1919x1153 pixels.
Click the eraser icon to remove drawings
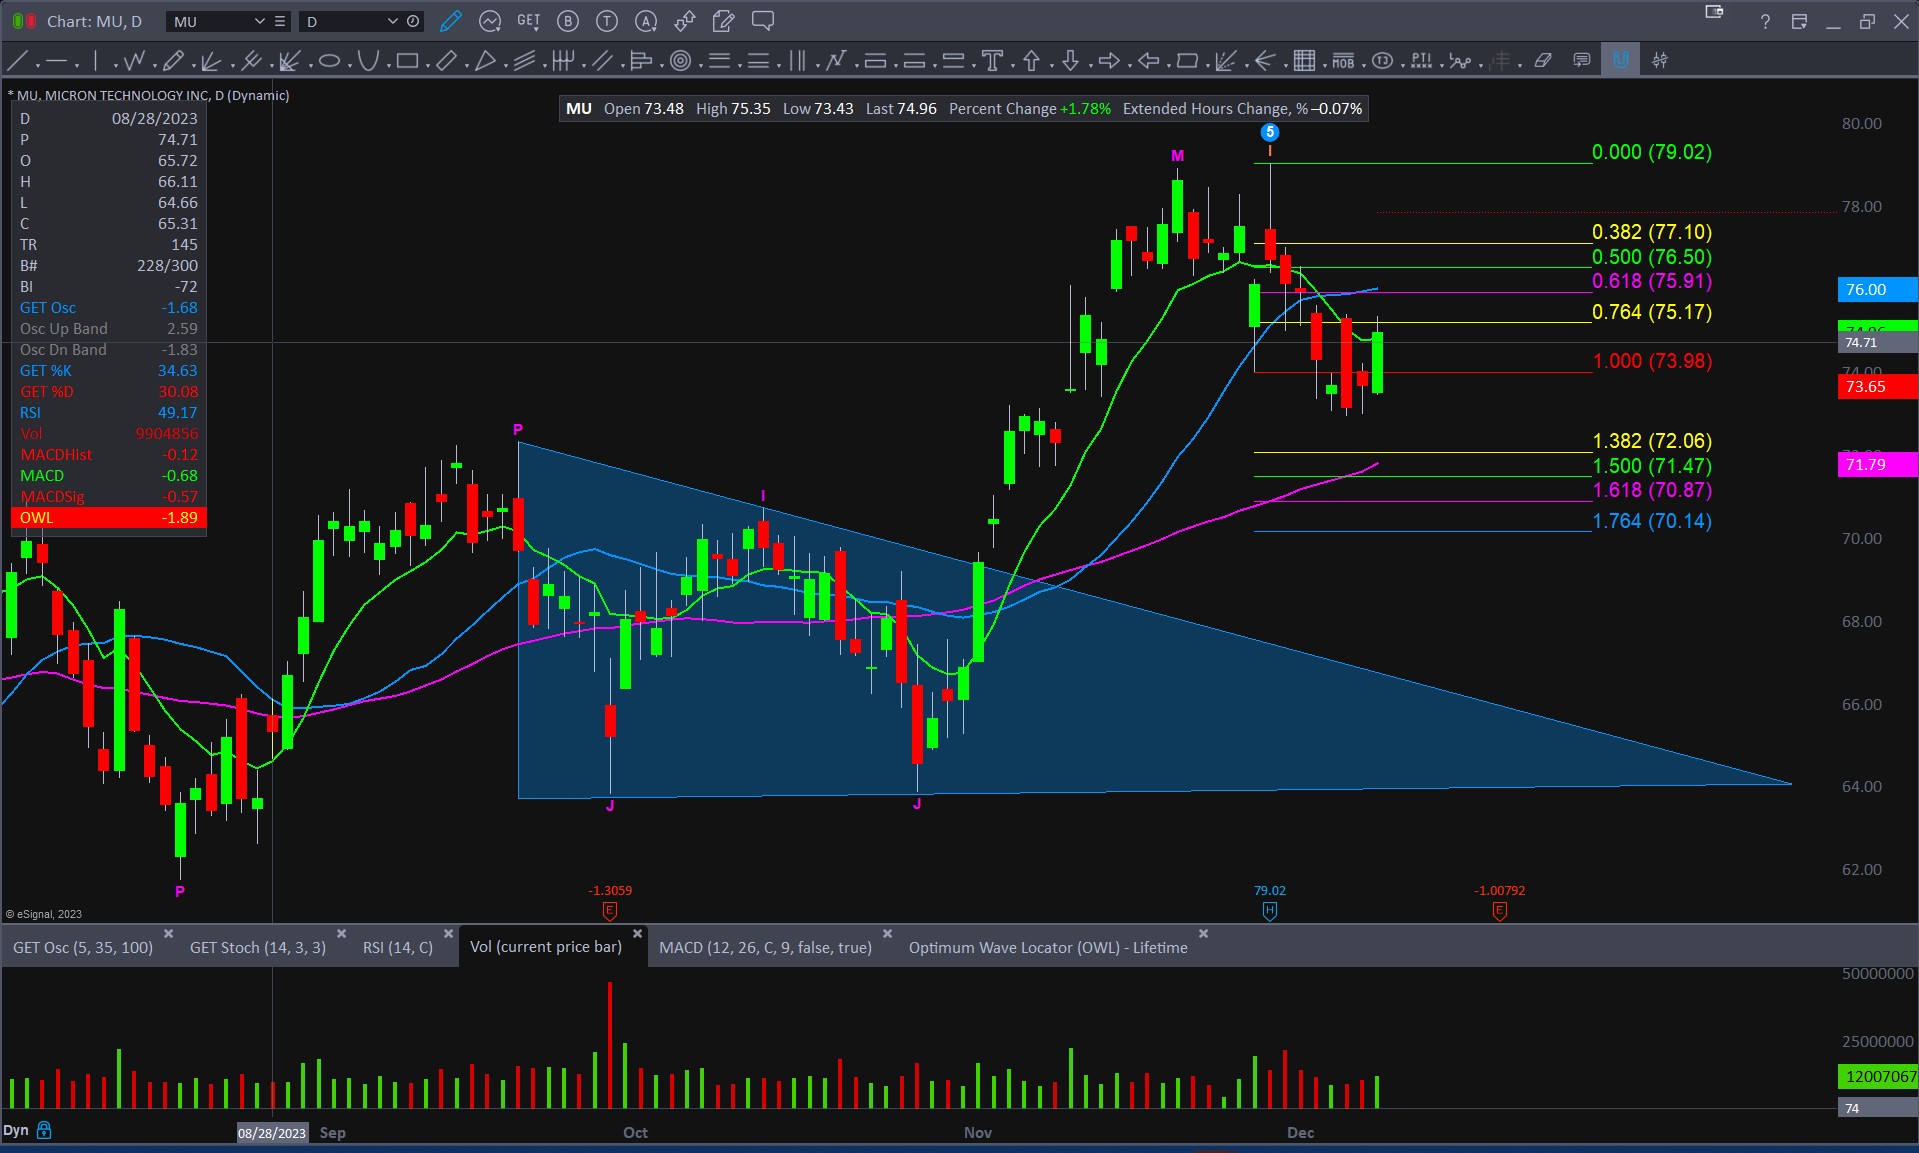[1543, 61]
